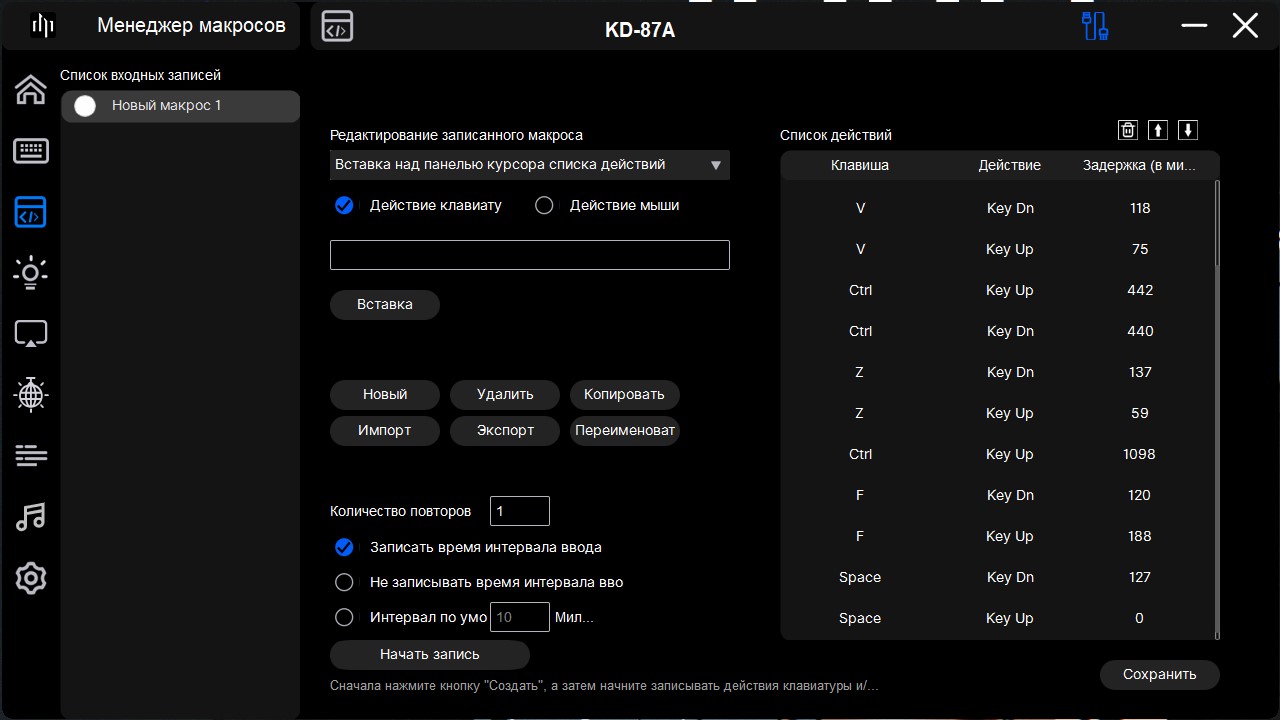Click the Копировать copy button

(x=625, y=394)
